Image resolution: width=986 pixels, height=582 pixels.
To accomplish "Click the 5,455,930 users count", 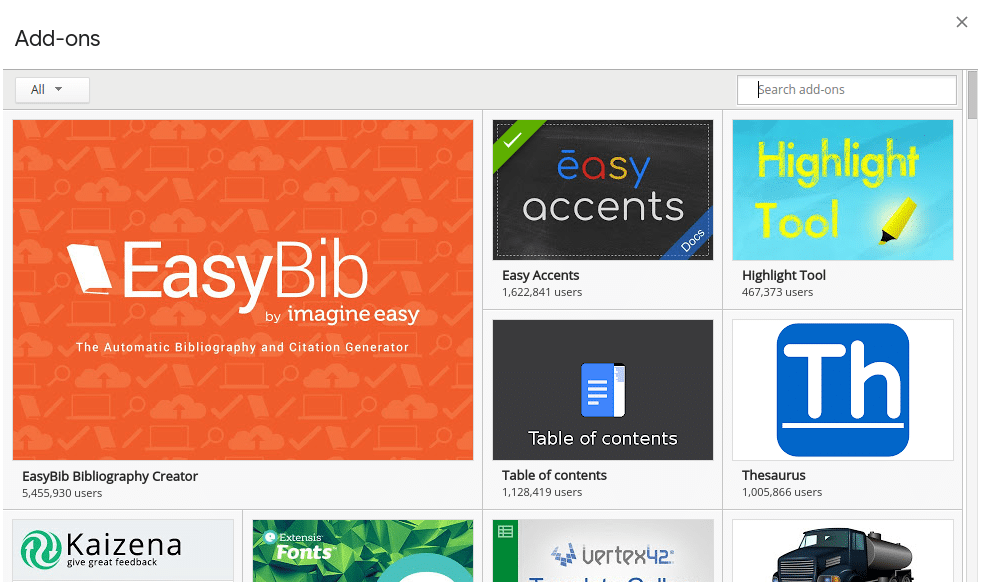I will [x=62, y=493].
